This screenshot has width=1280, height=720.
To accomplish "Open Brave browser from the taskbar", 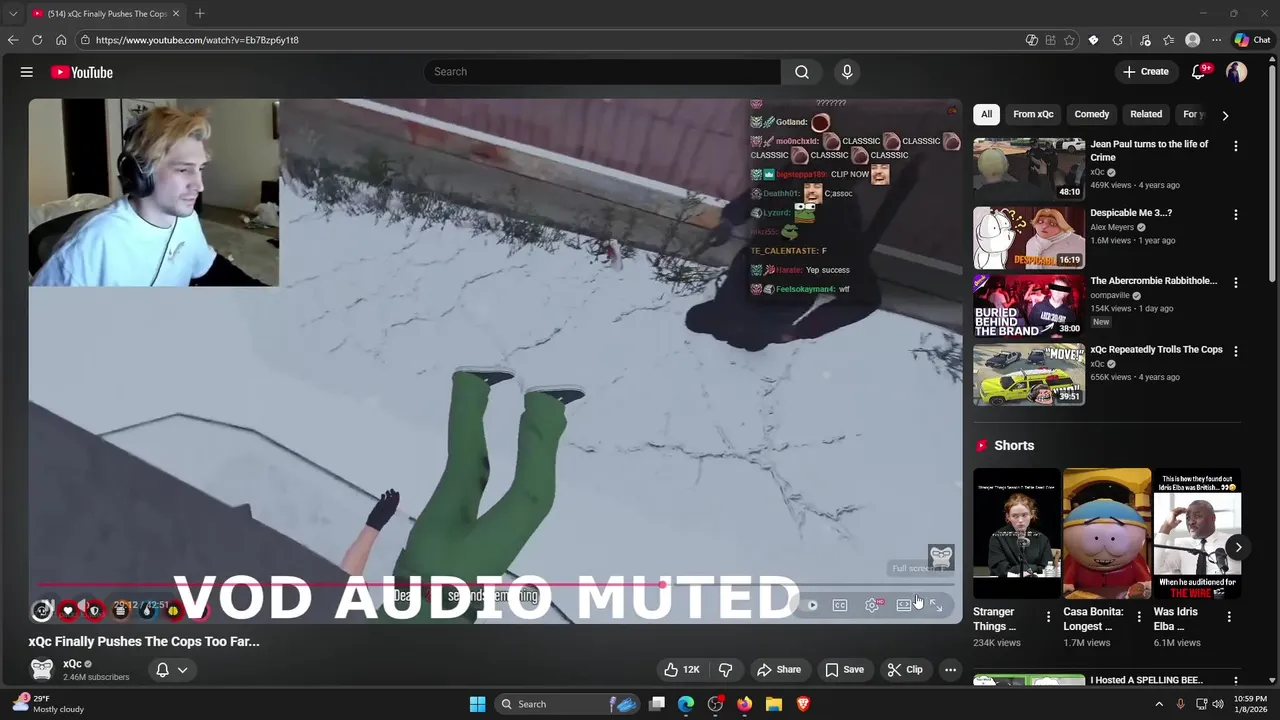I will click(803, 704).
